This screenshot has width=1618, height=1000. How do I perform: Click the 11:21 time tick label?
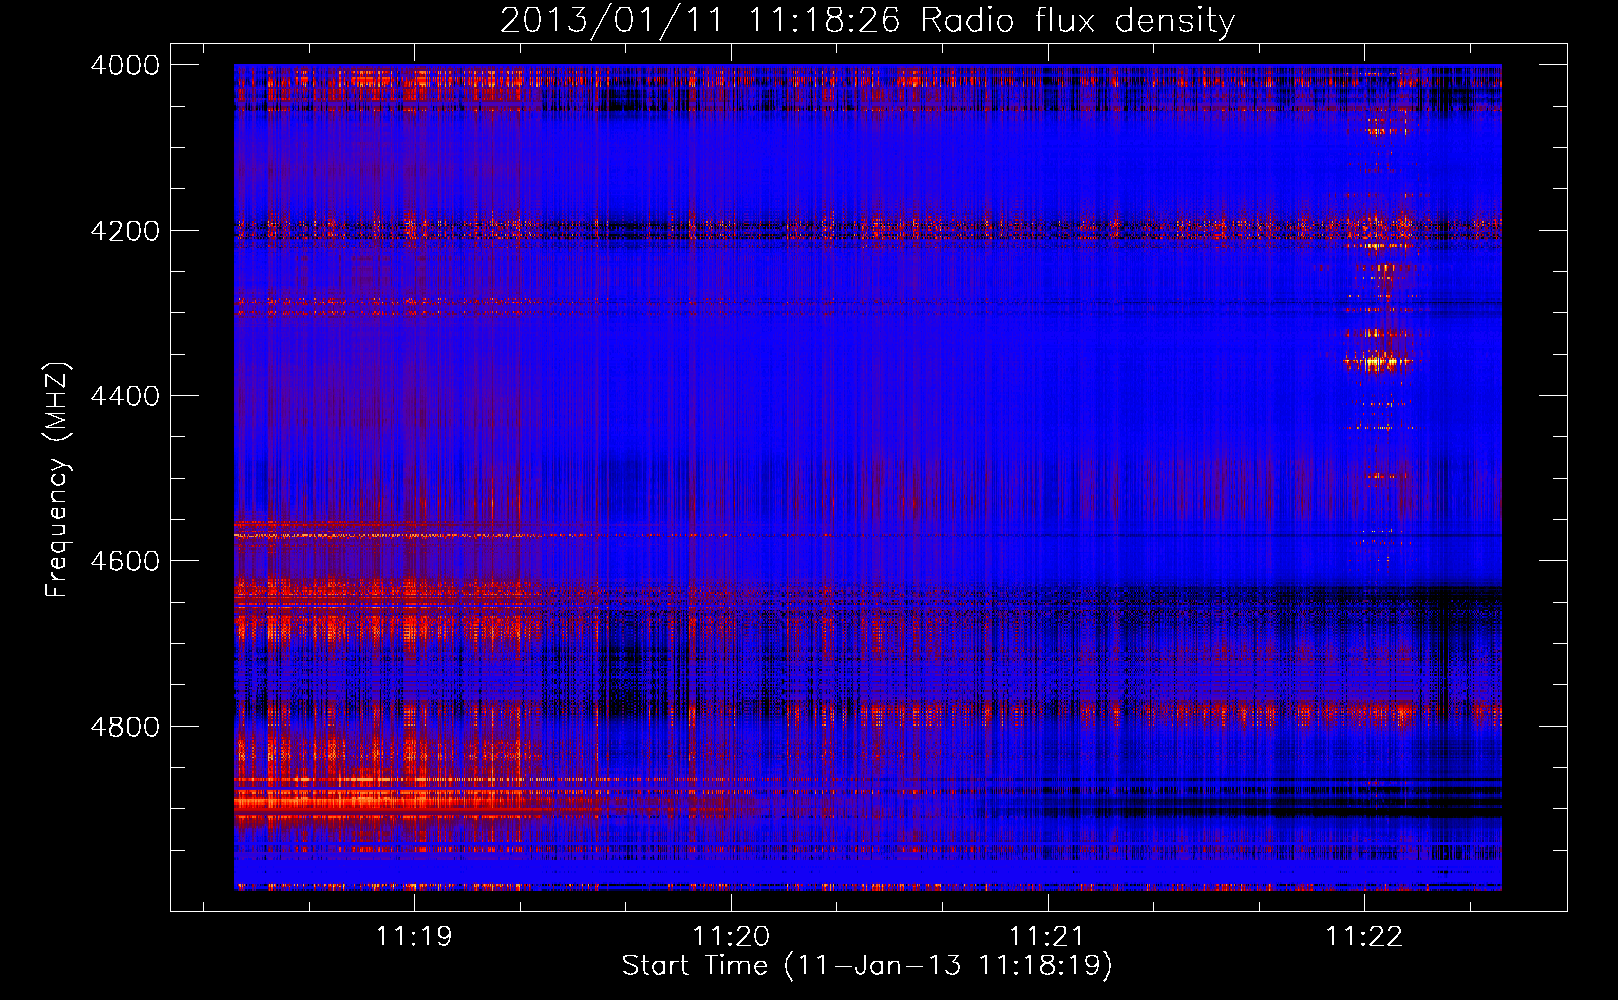pyautogui.click(x=1047, y=937)
